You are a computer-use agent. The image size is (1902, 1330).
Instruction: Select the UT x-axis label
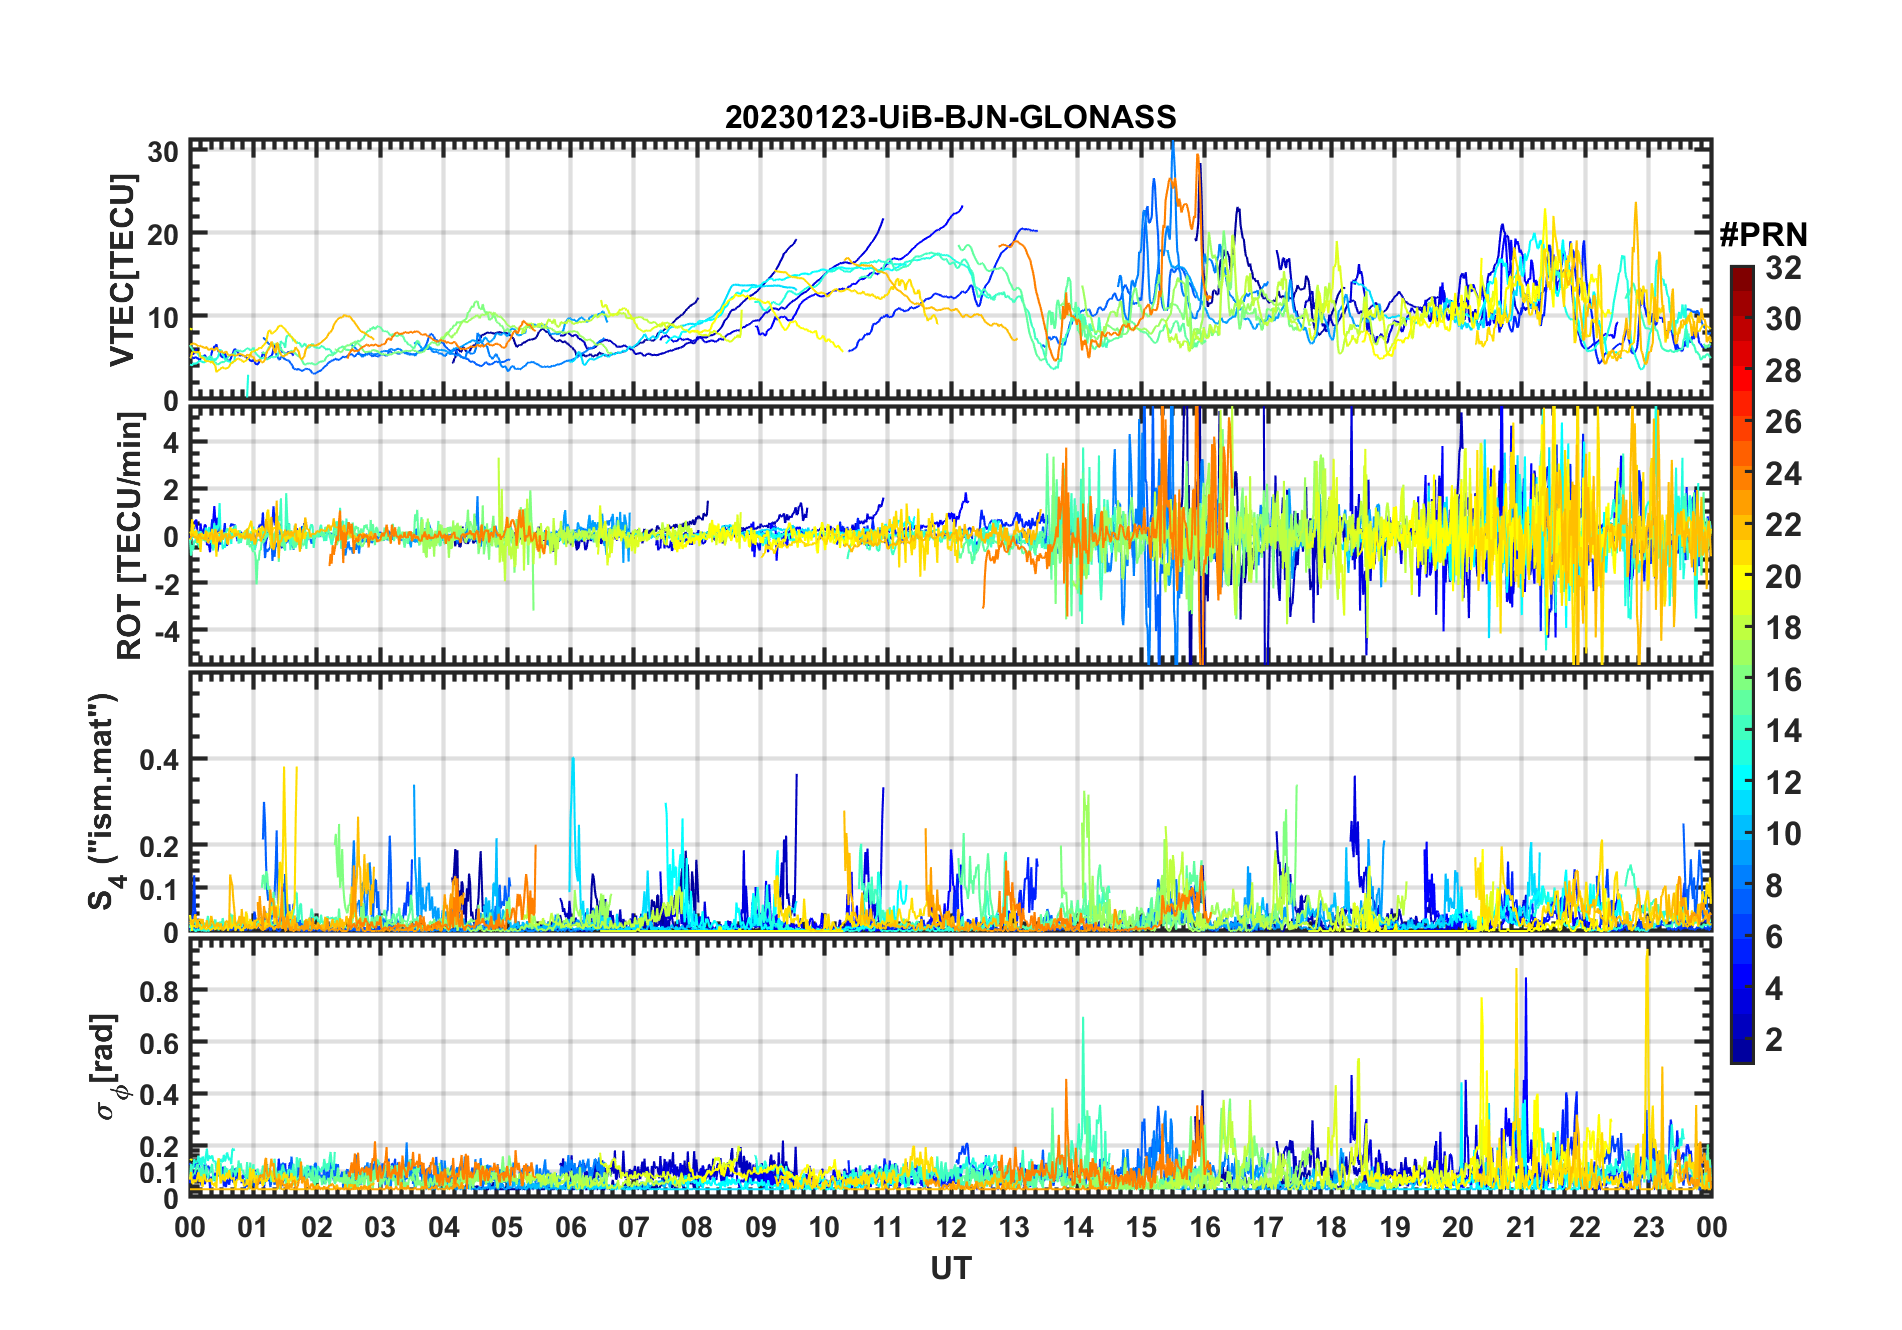tap(950, 1268)
